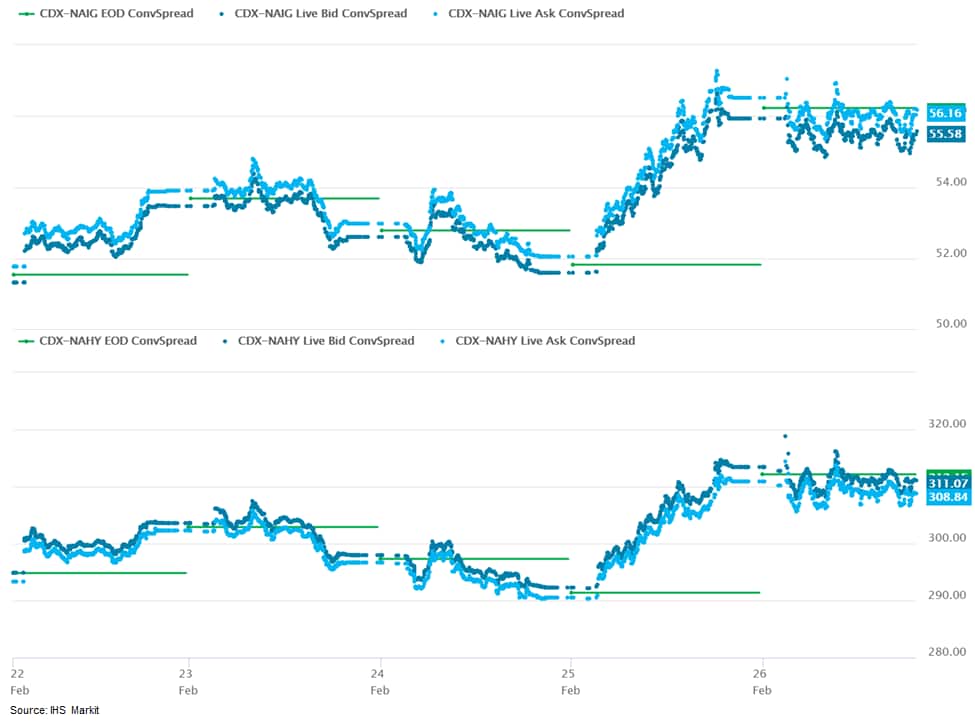The height and width of the screenshot is (723, 975).
Task: Click the 23 Feb date marker
Action: click(187, 683)
